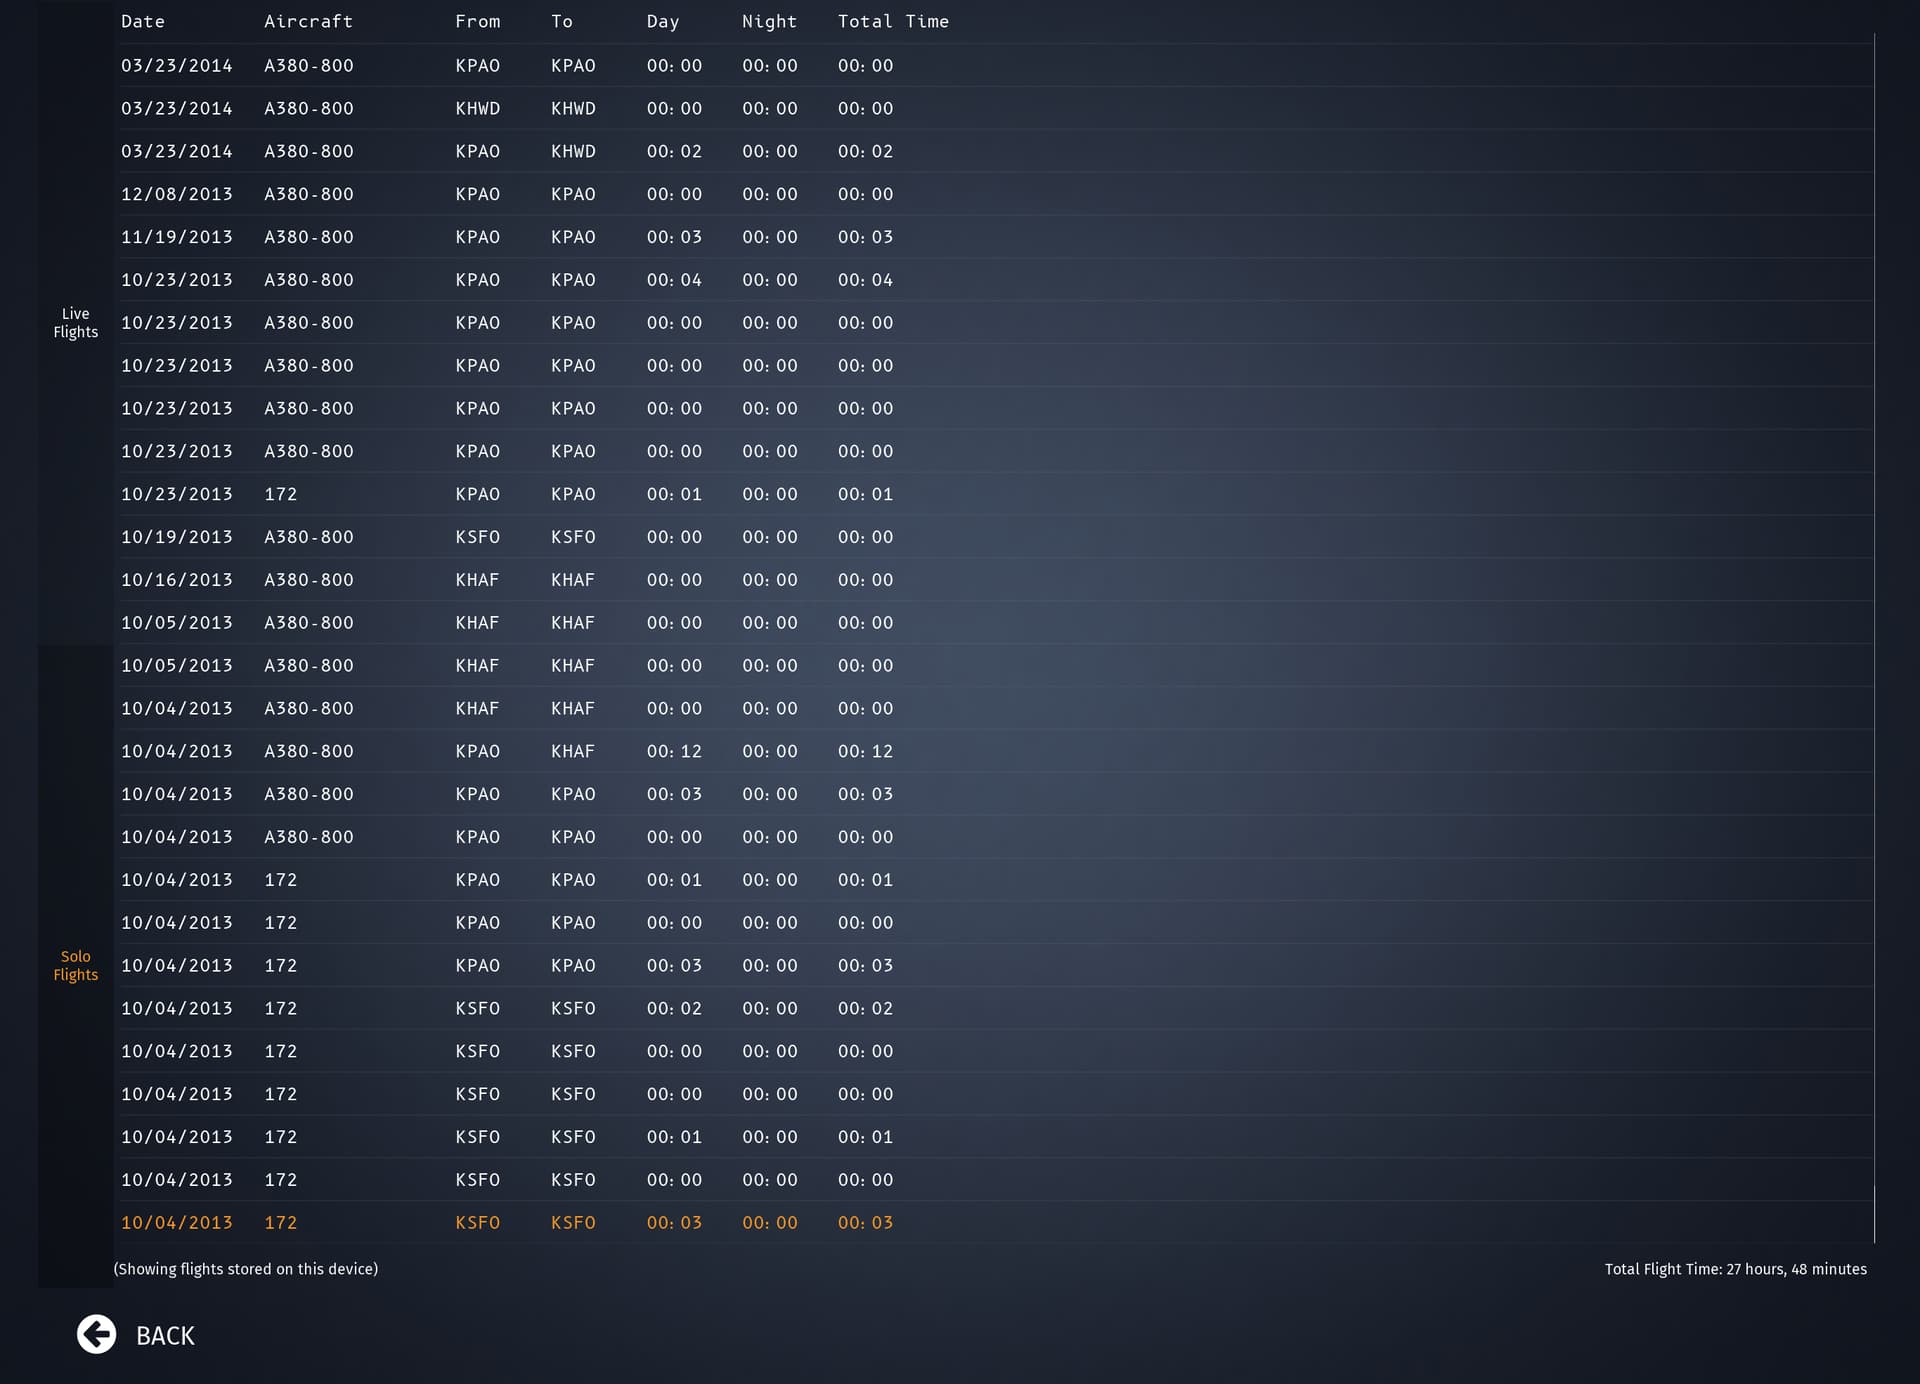Screen dimensions: 1920x1384
Task: Click the 'Showing flights stored on this device' note
Action: coord(245,1269)
